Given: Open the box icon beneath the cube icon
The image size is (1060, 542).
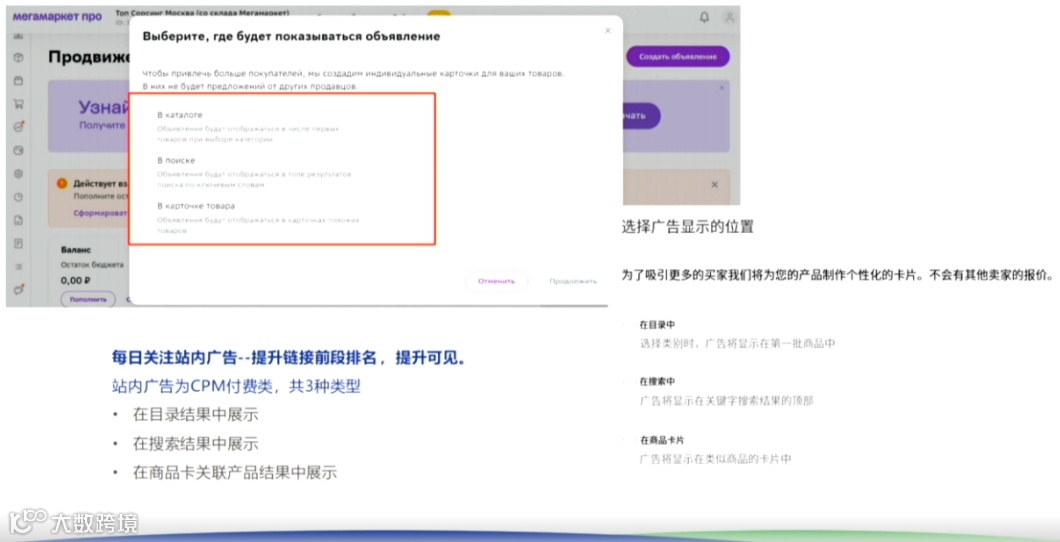Looking at the screenshot, I should click(x=19, y=81).
